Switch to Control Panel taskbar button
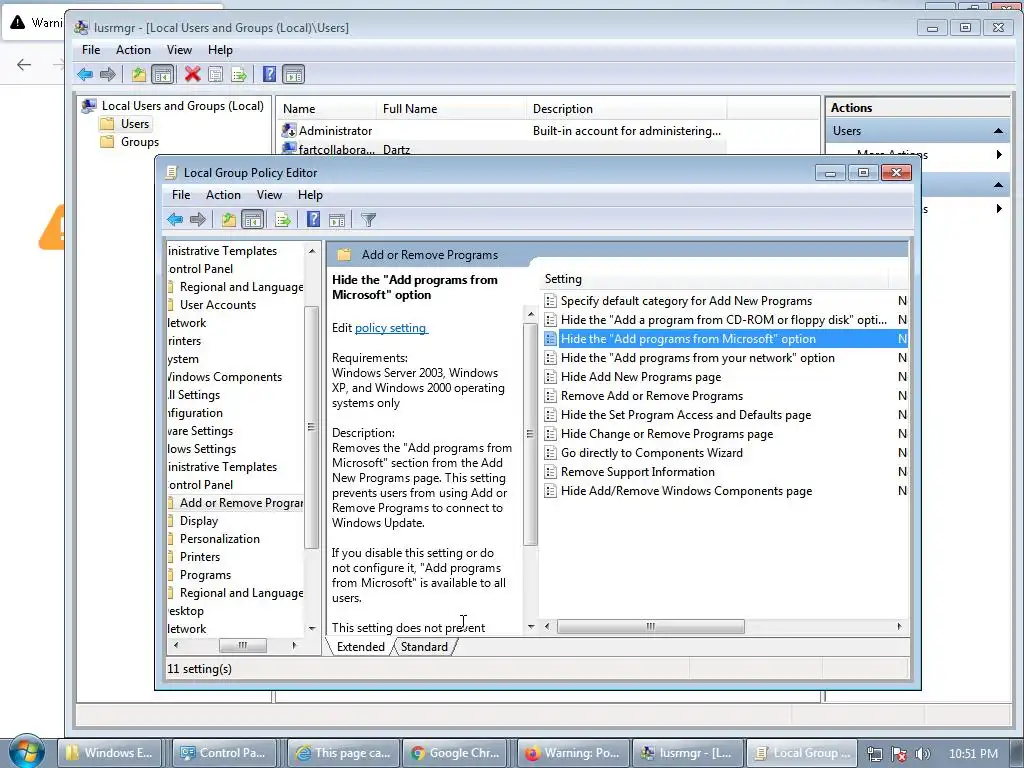Screen dimensions: 1024x768 (223, 753)
